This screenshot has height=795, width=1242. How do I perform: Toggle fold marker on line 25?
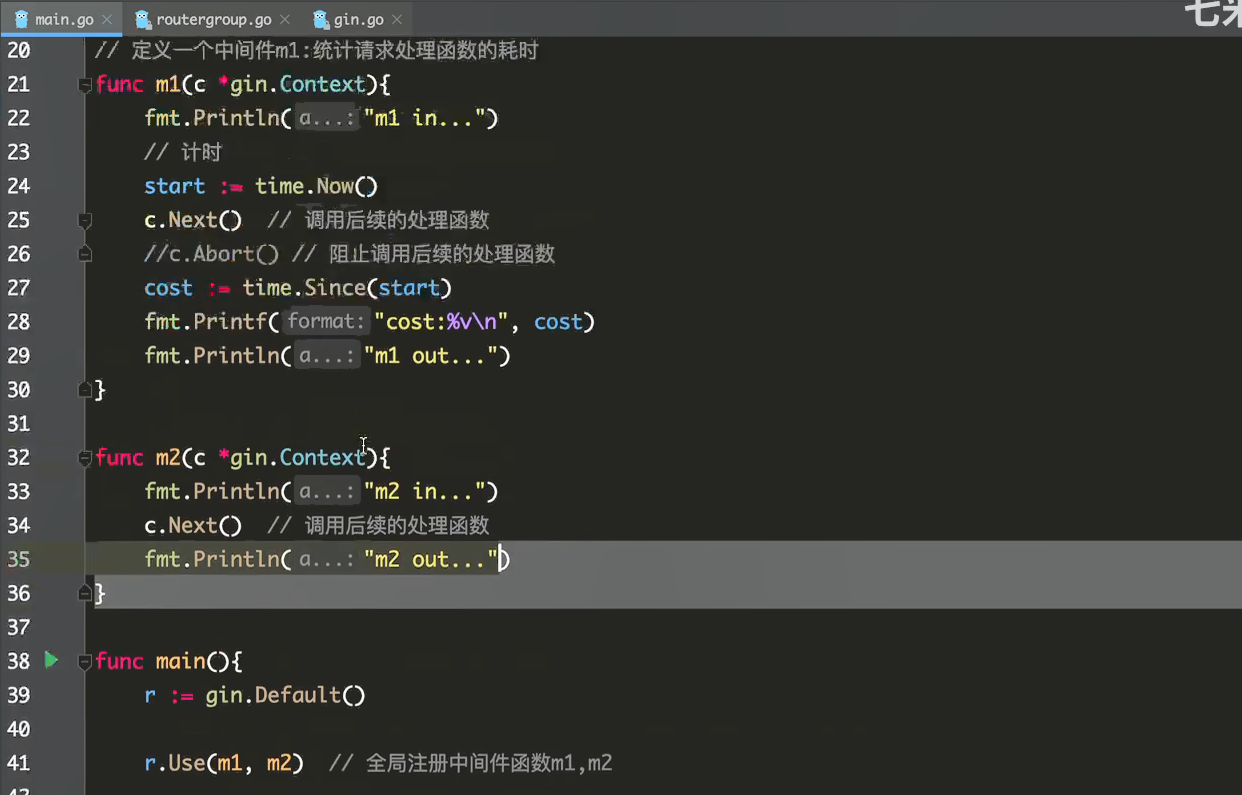point(85,220)
